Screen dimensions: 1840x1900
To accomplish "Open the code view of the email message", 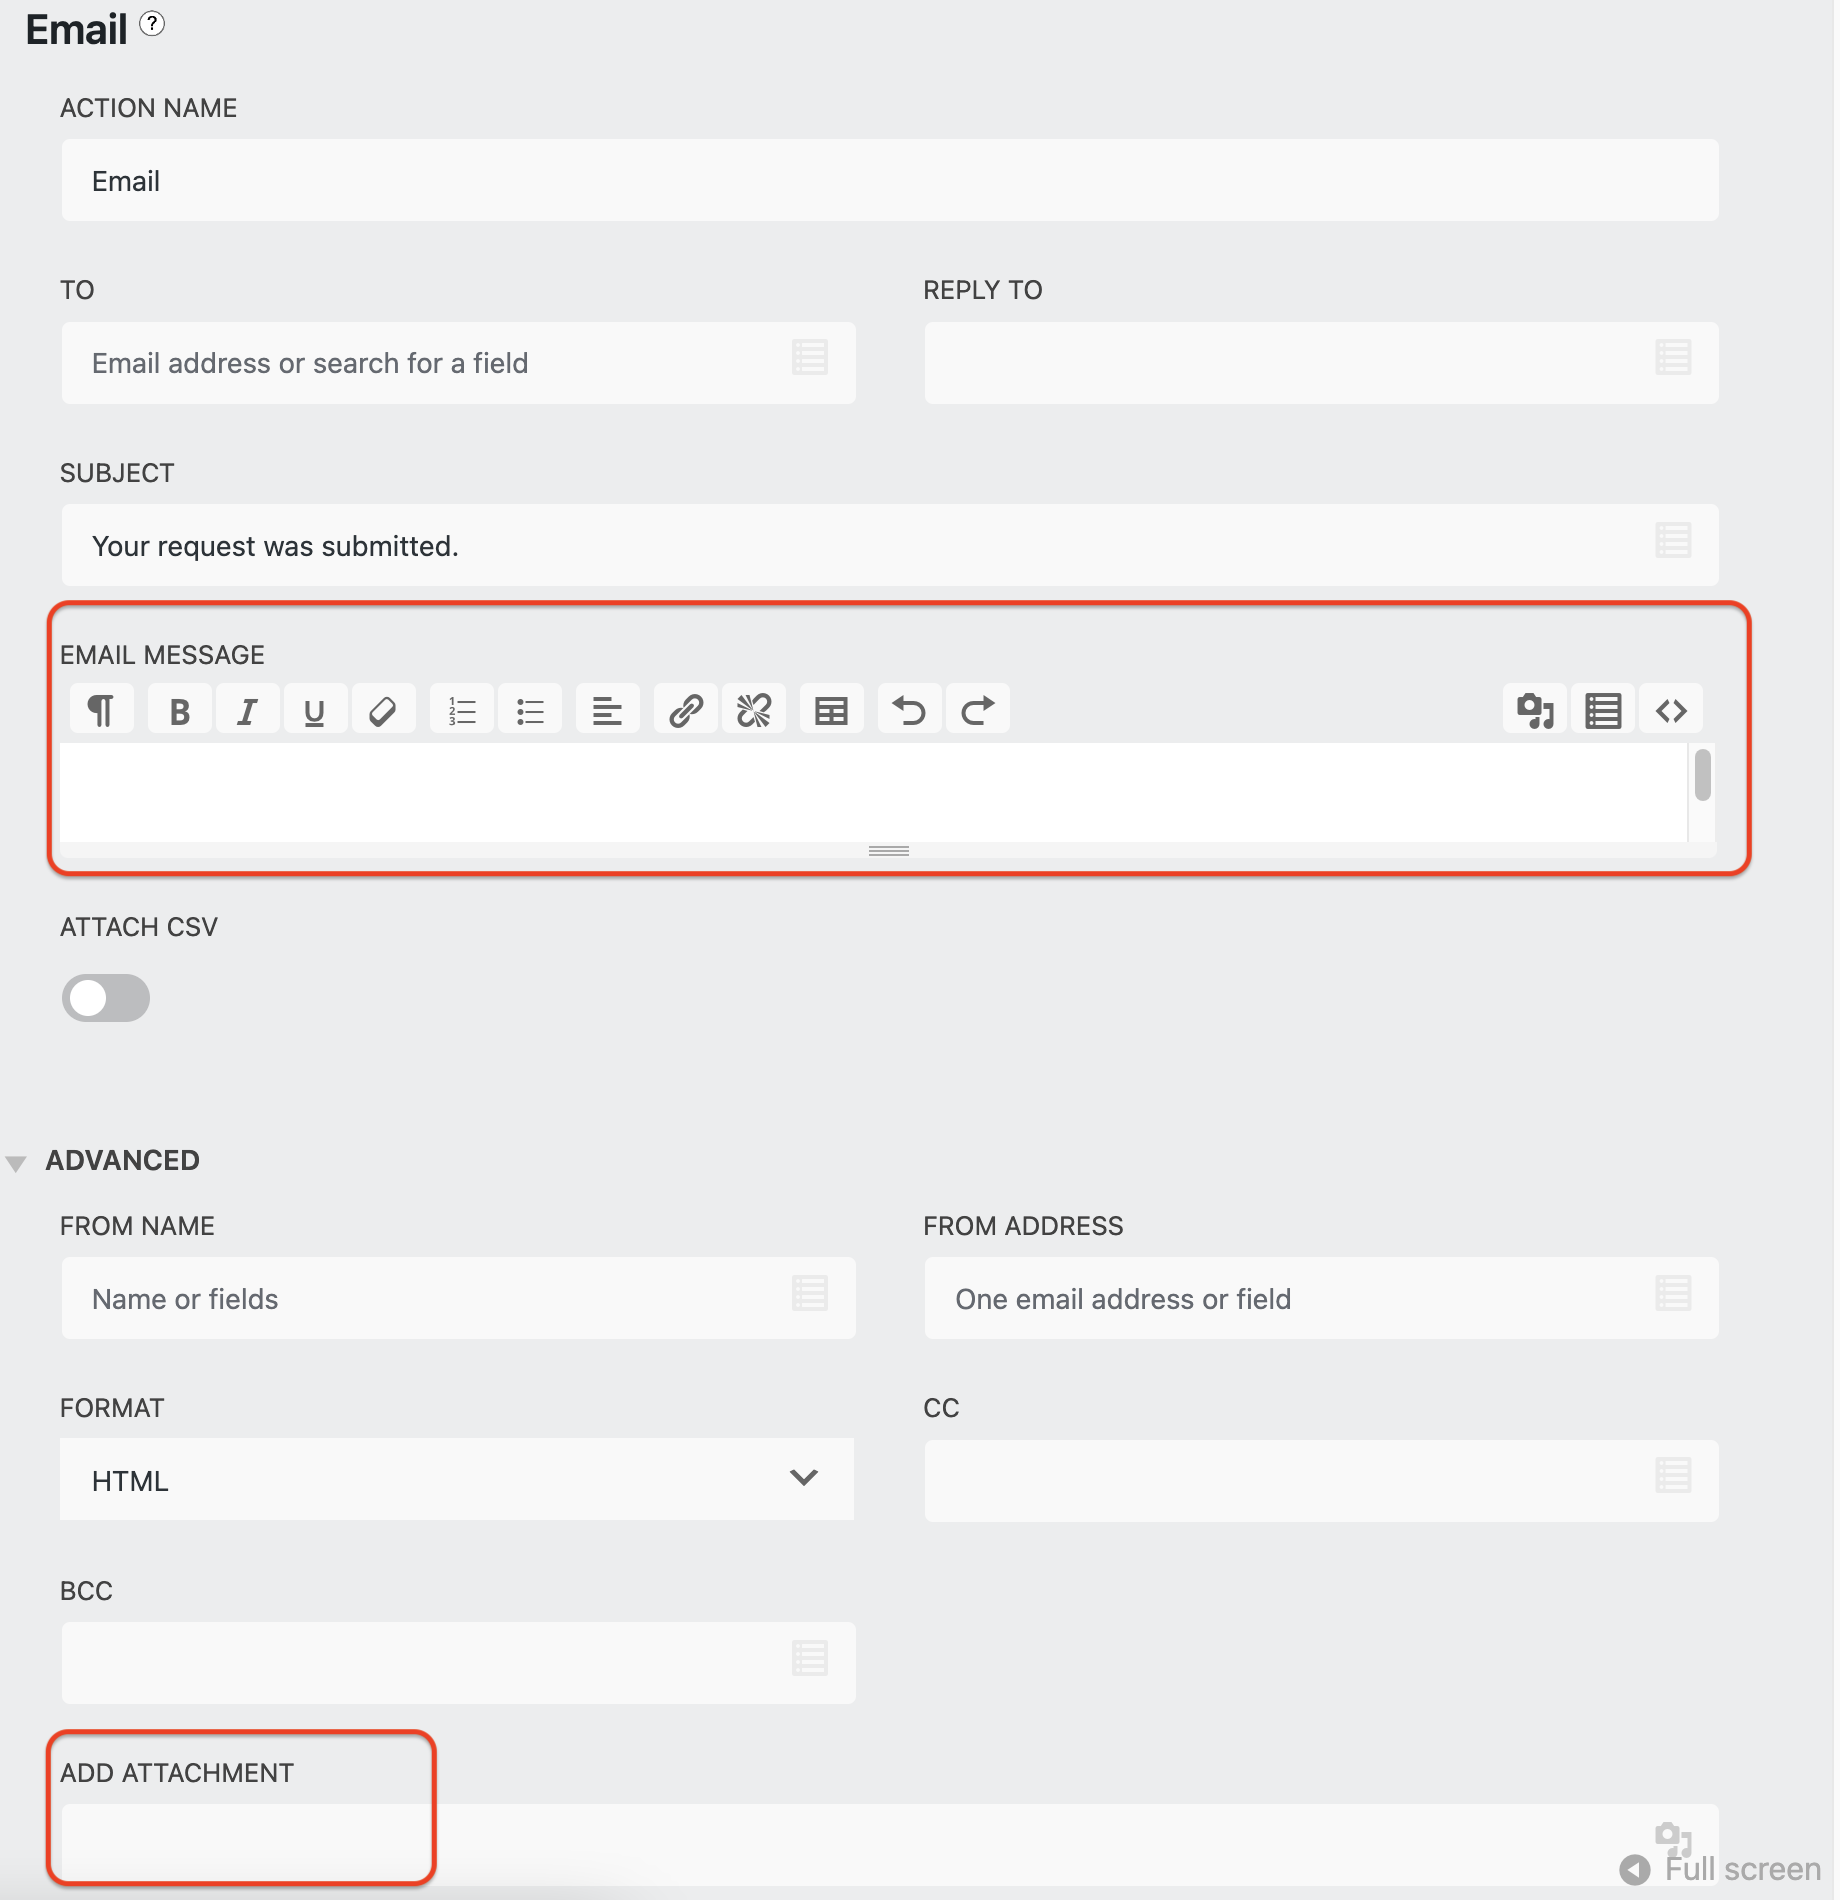I will tap(1670, 708).
